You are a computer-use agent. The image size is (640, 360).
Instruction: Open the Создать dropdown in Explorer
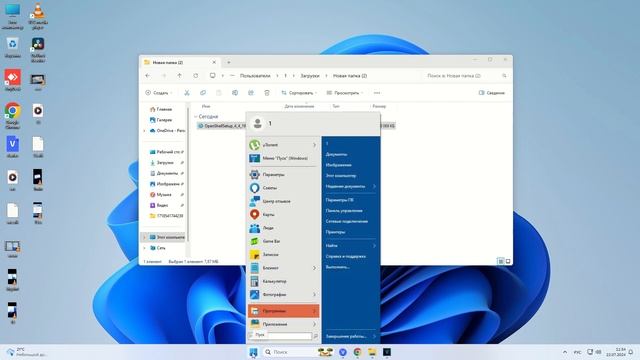click(158, 93)
